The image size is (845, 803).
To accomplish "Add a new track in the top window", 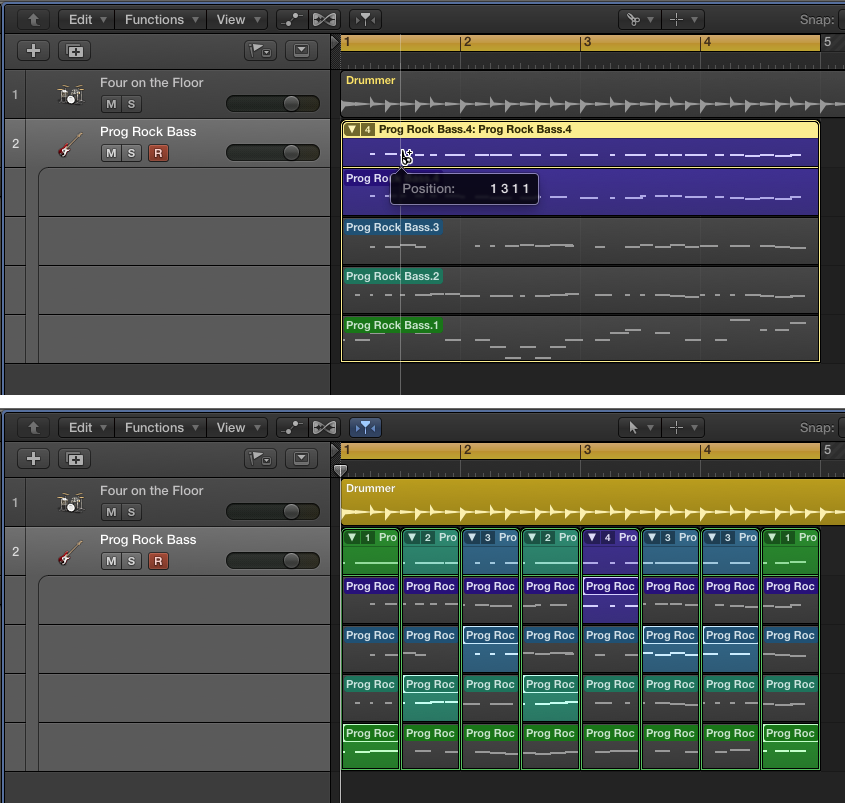I will click(x=33, y=51).
